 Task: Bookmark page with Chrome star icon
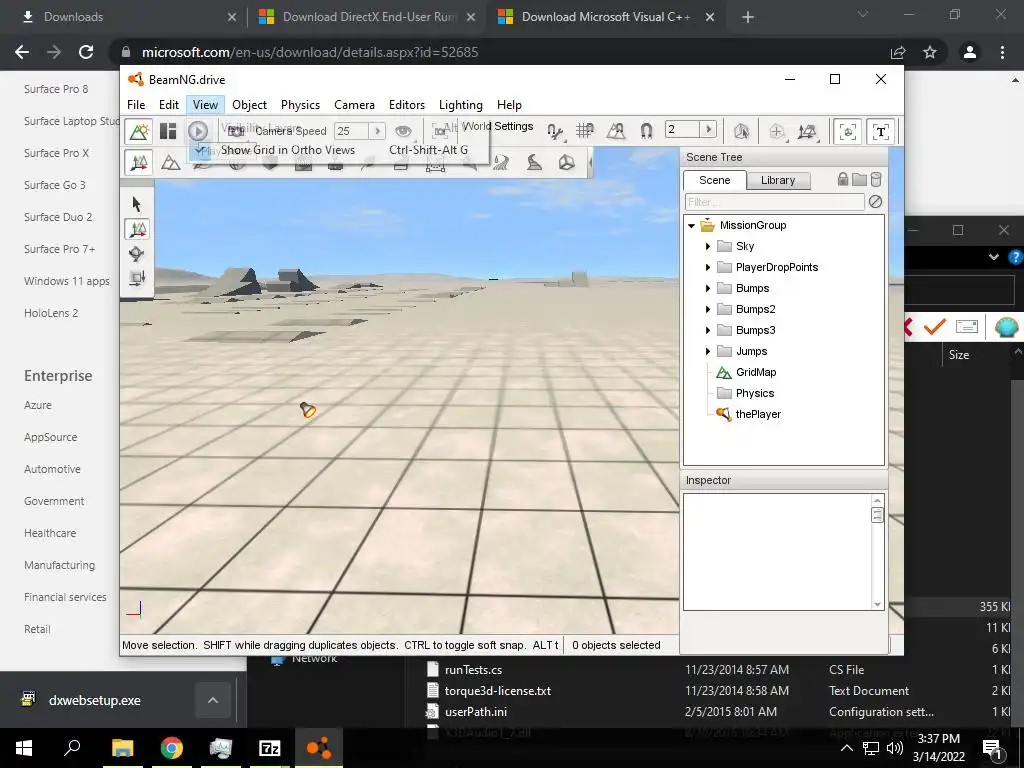930,52
